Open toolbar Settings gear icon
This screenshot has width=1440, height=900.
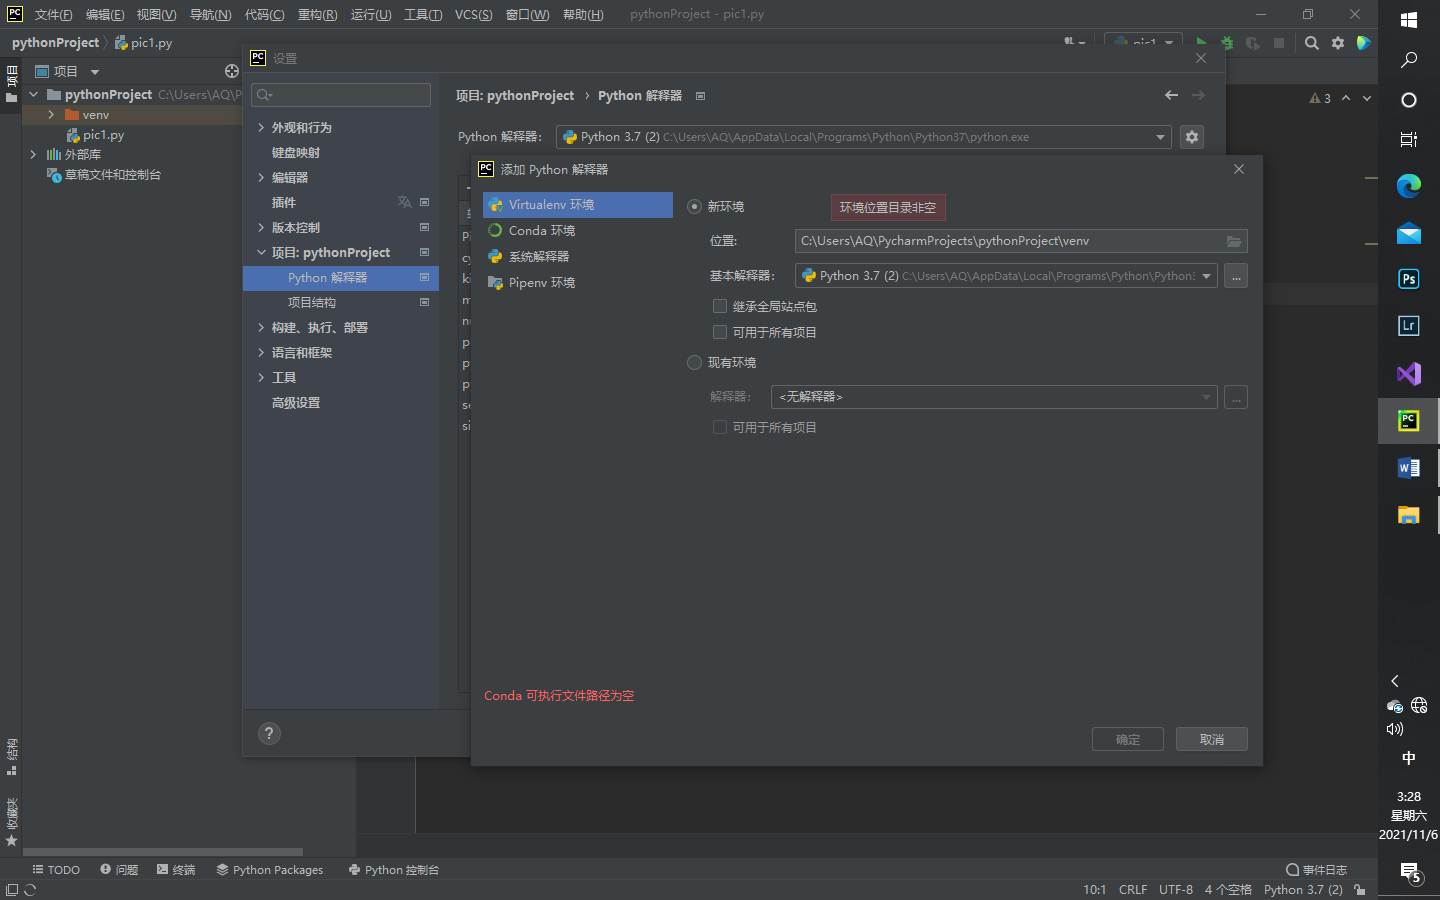(x=1337, y=43)
